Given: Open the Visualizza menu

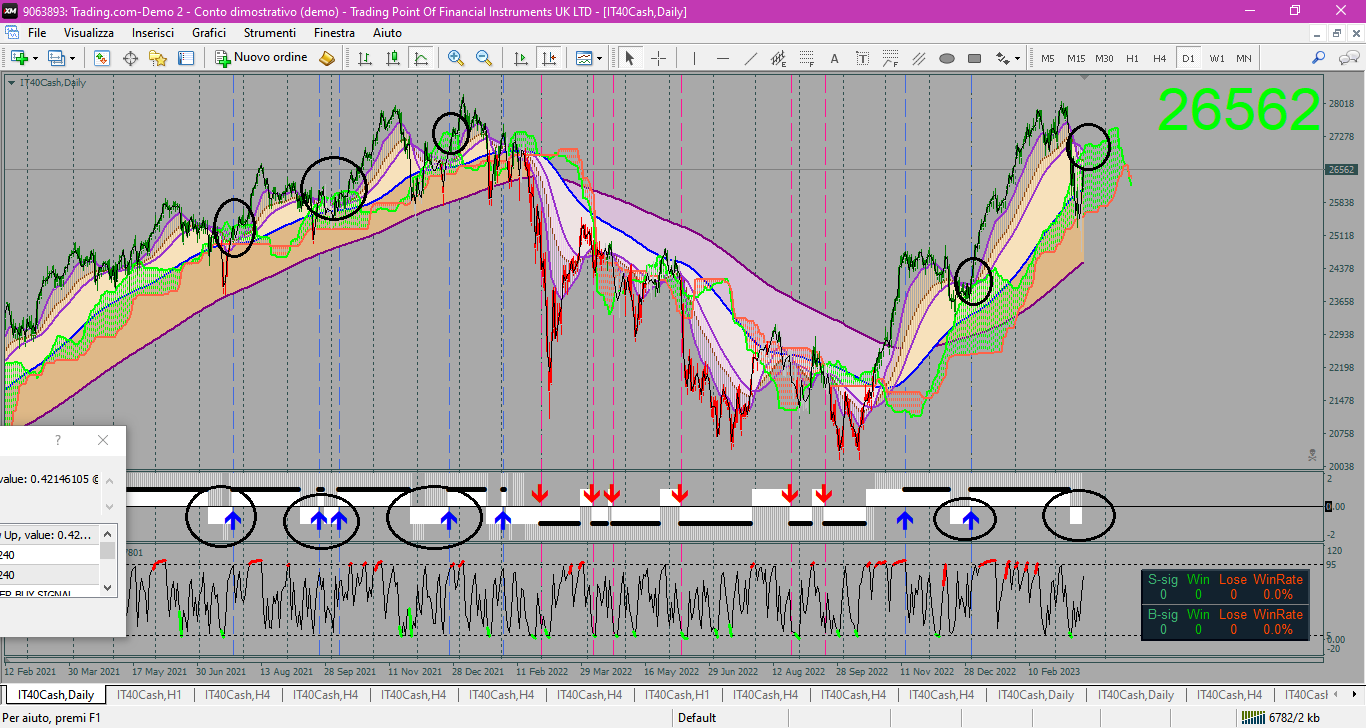Looking at the screenshot, I should coord(89,33).
